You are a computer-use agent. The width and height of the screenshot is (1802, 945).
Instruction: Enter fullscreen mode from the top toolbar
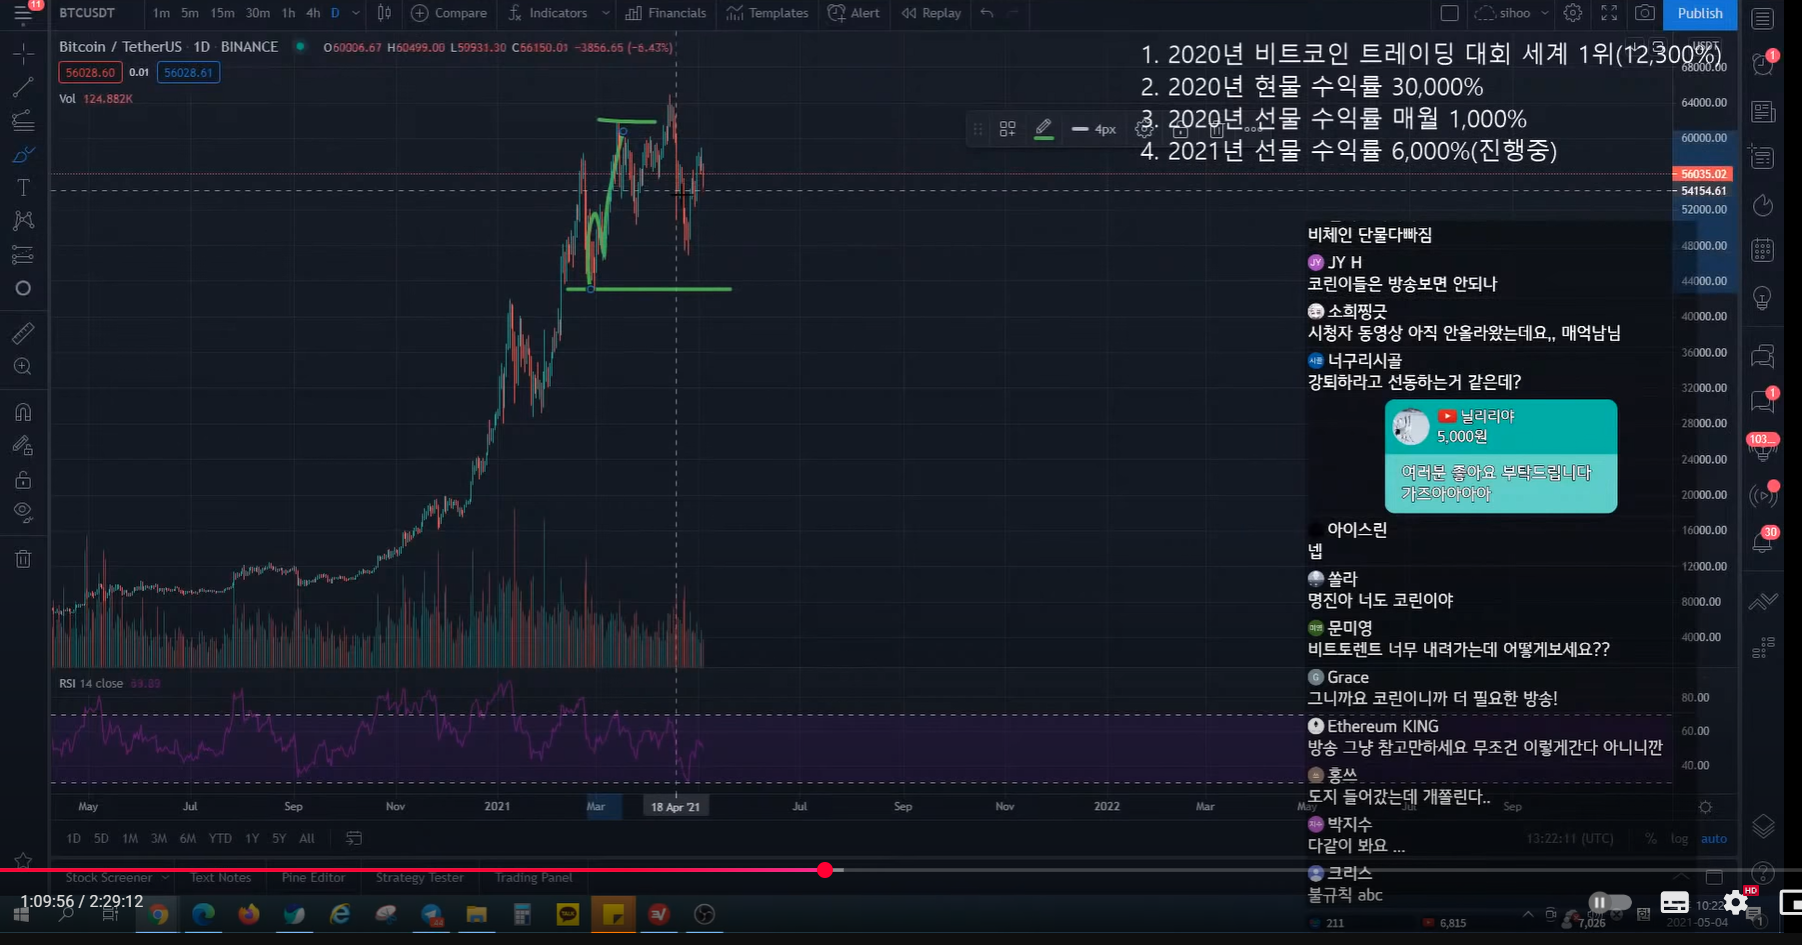click(x=1609, y=13)
